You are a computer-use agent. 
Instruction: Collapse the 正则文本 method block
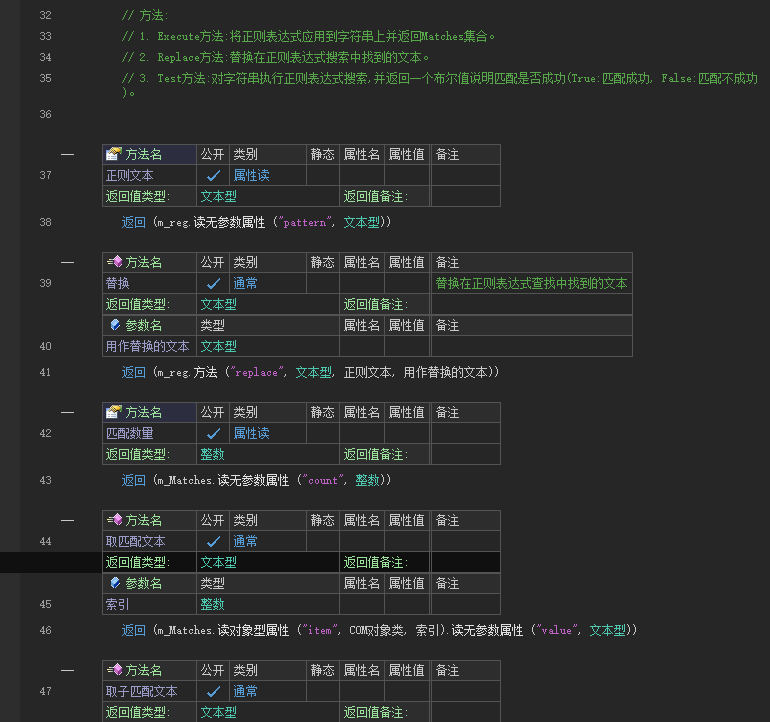(67, 155)
